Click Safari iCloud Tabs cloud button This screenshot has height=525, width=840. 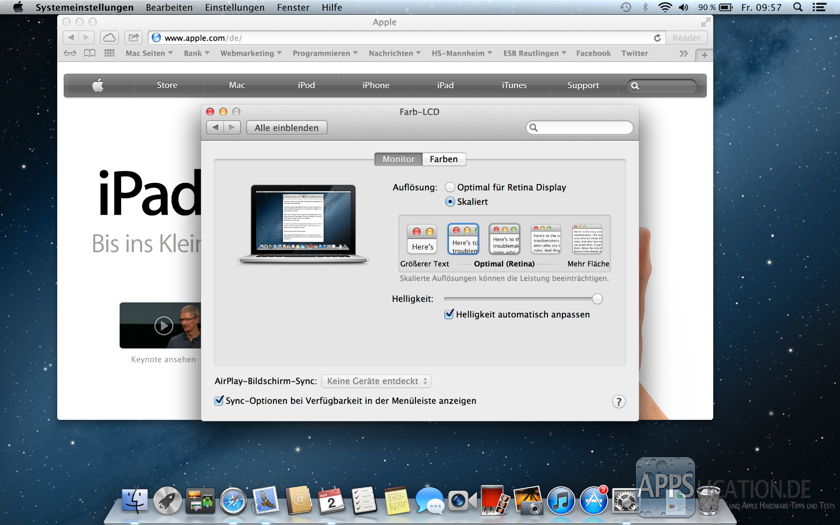[109, 38]
